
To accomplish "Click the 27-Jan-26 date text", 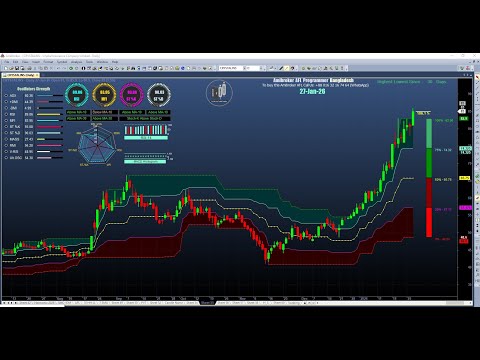I will tap(312, 91).
